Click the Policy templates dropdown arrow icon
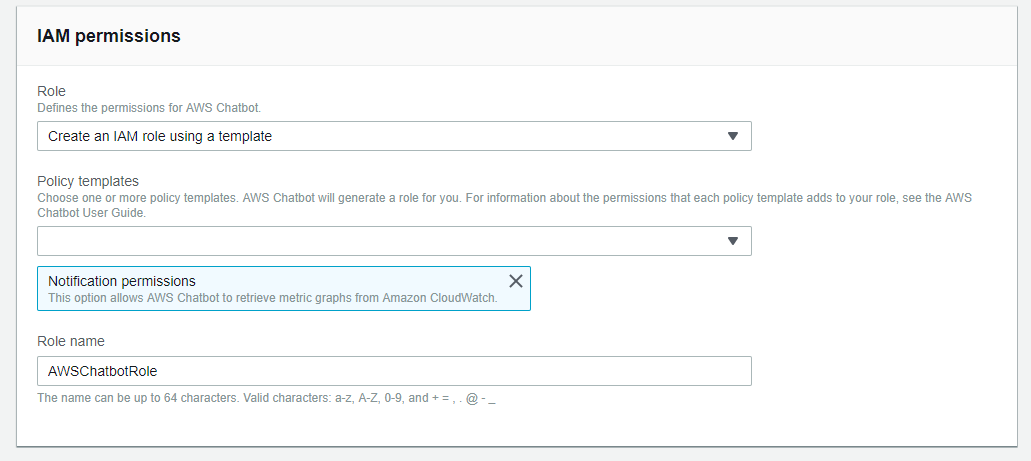The height and width of the screenshot is (461, 1031). [x=732, y=241]
